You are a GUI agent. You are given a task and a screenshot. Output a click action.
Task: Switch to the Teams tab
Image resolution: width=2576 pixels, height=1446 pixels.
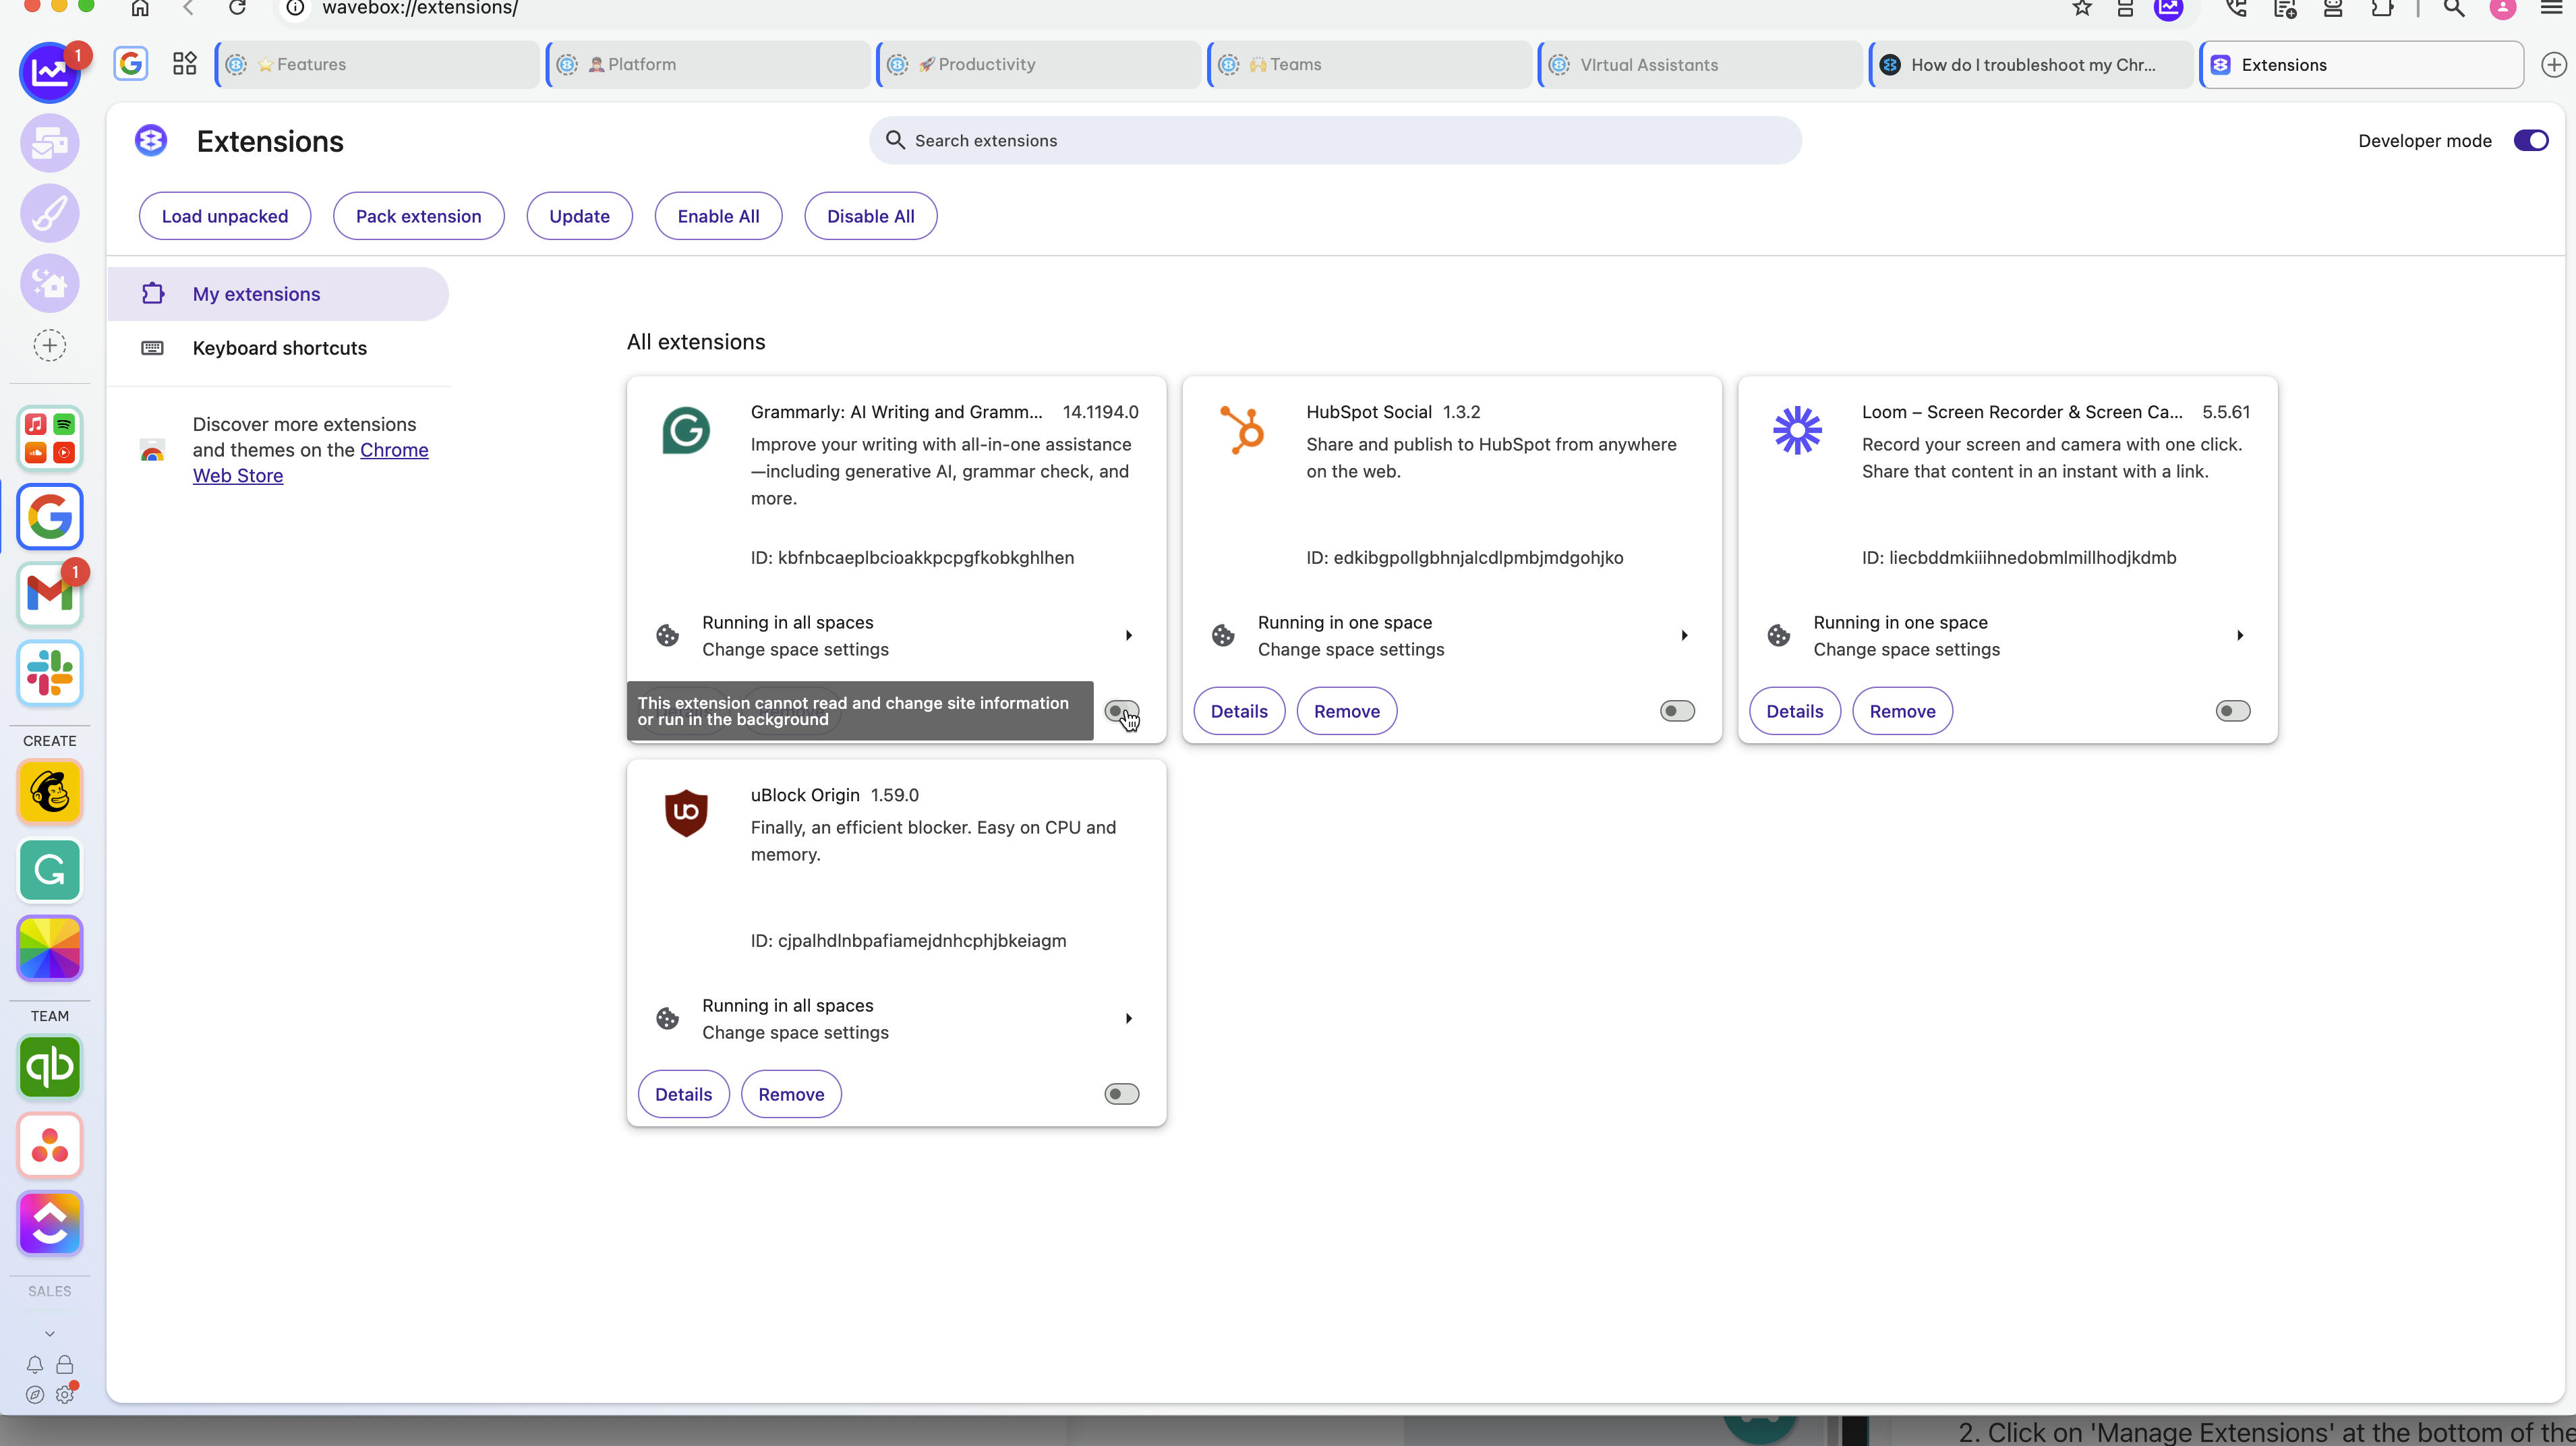tap(1370, 64)
